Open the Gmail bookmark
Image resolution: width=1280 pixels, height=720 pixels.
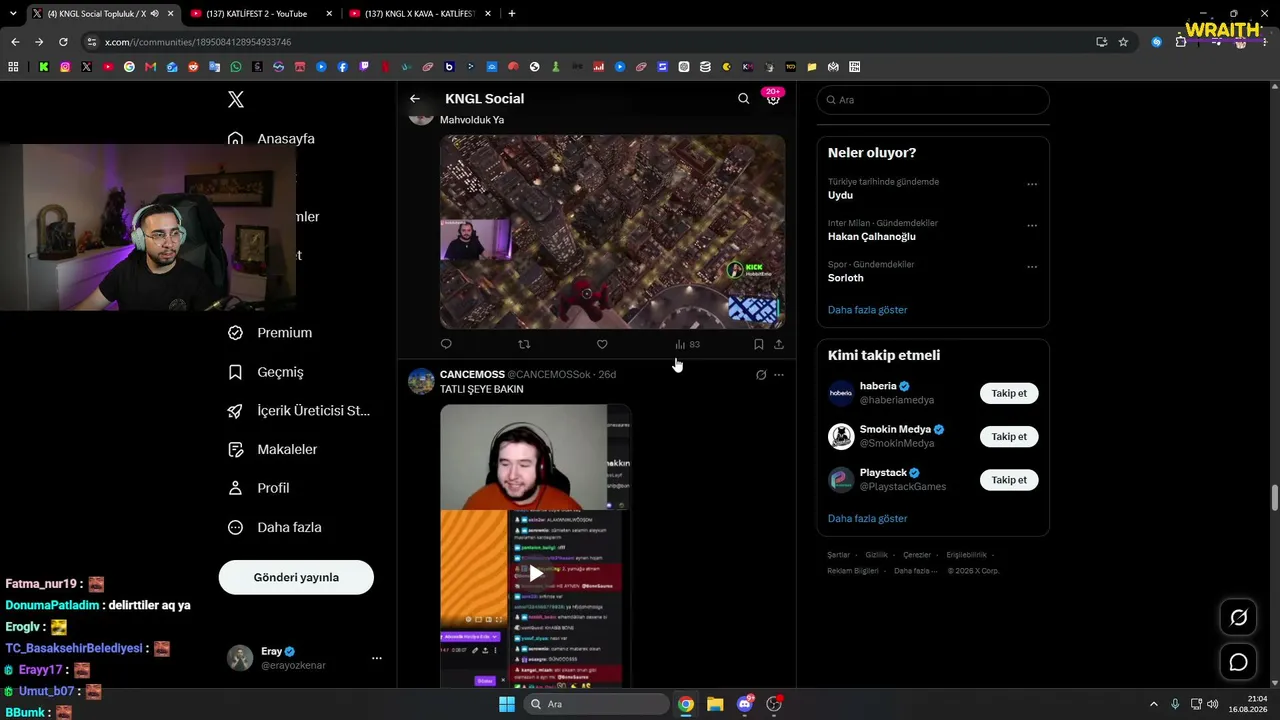151,67
